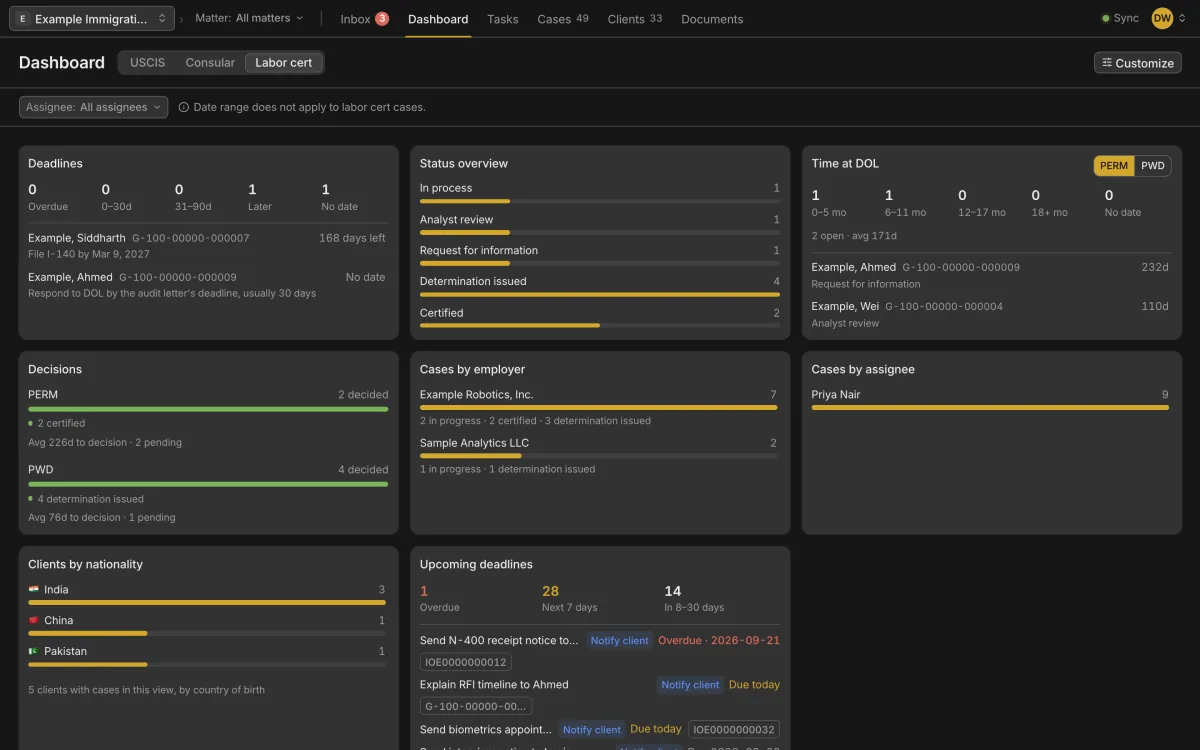Click the Priya Nair assignee row

point(990,400)
